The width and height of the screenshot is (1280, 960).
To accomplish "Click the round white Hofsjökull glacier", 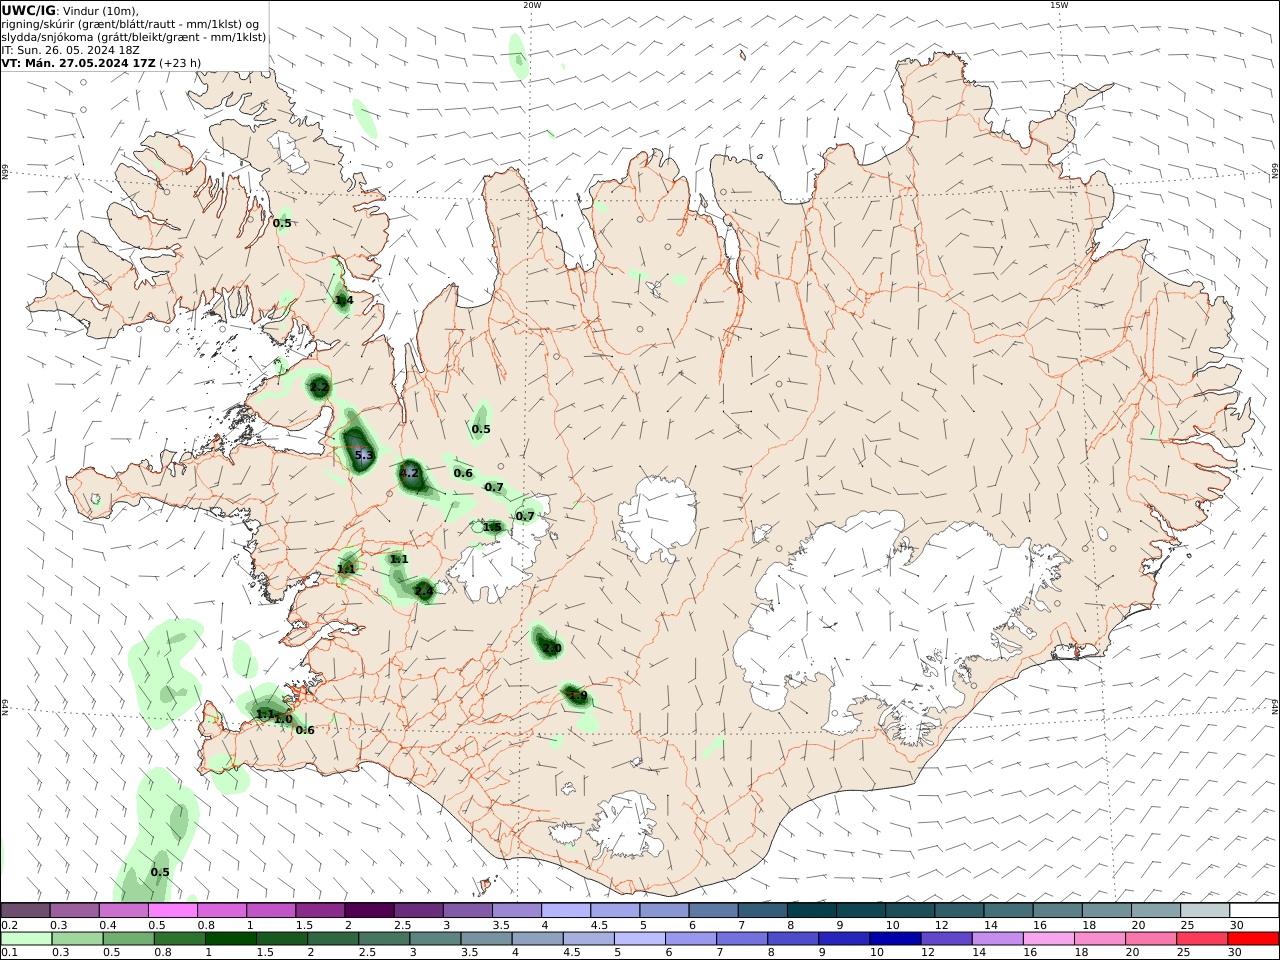I will click(x=656, y=517).
